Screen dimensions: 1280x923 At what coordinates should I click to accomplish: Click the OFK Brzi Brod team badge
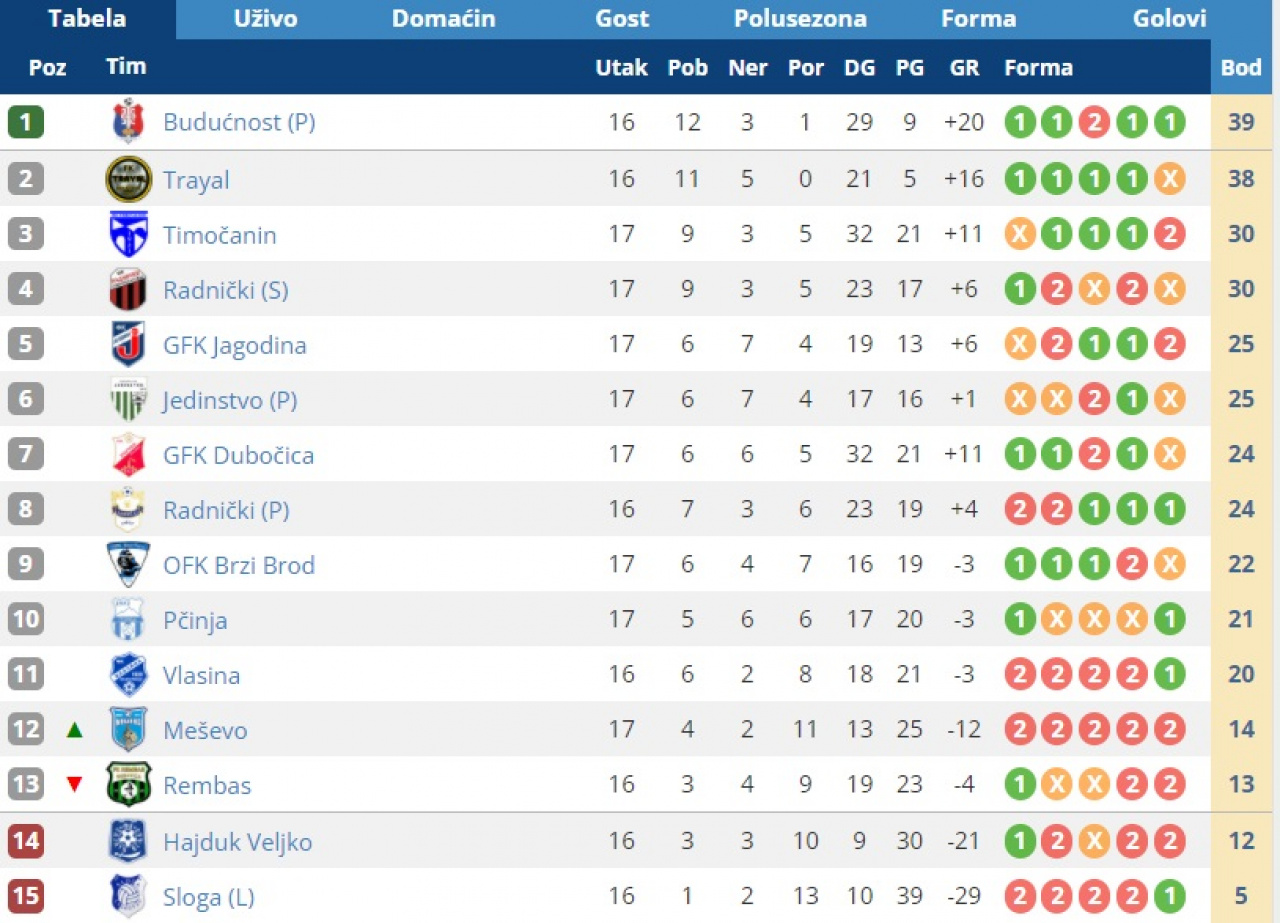[x=128, y=565]
